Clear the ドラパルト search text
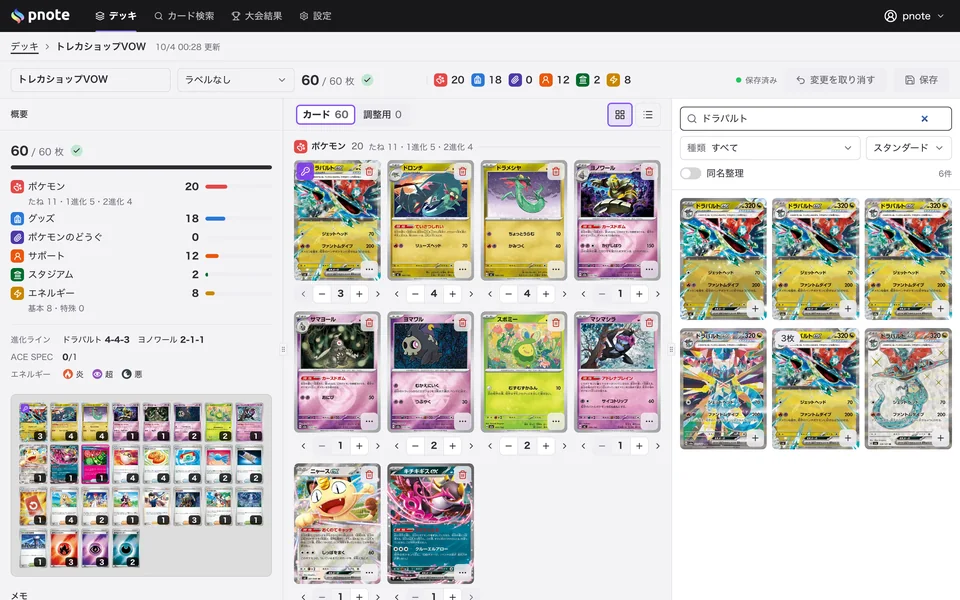Screen dimensions: 960x600 [x=924, y=119]
